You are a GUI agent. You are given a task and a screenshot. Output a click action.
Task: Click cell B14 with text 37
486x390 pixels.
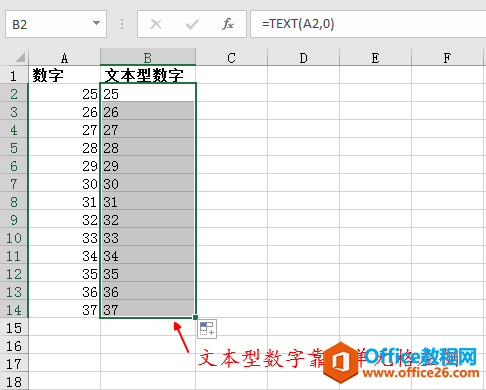tap(148, 309)
